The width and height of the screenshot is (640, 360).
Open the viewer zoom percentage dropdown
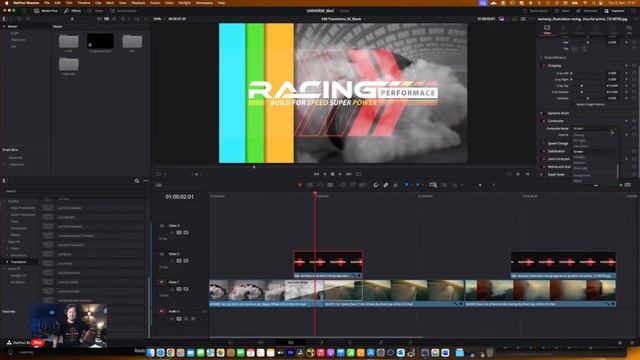tap(158, 19)
